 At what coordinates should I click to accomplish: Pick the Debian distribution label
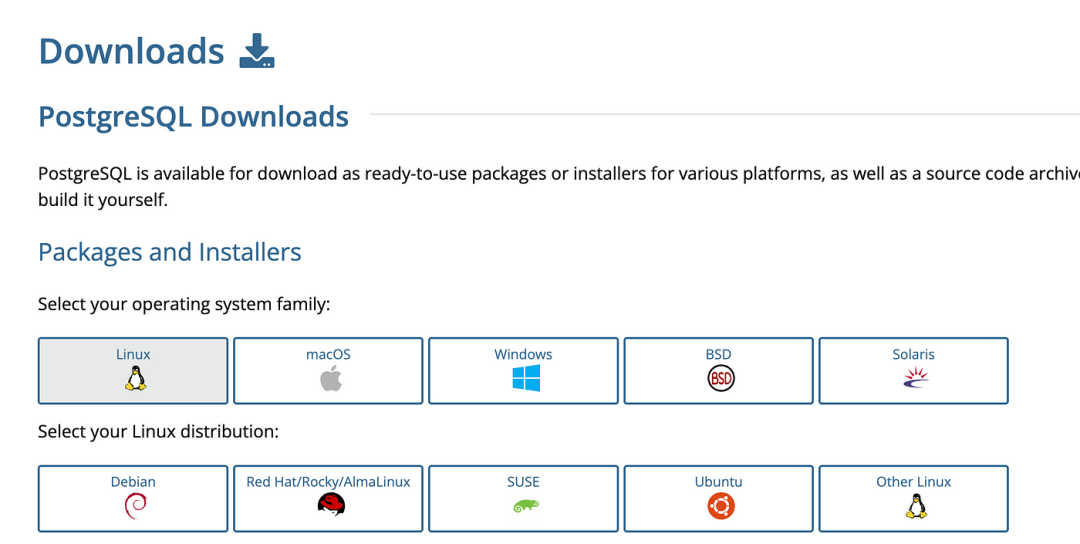click(x=133, y=481)
